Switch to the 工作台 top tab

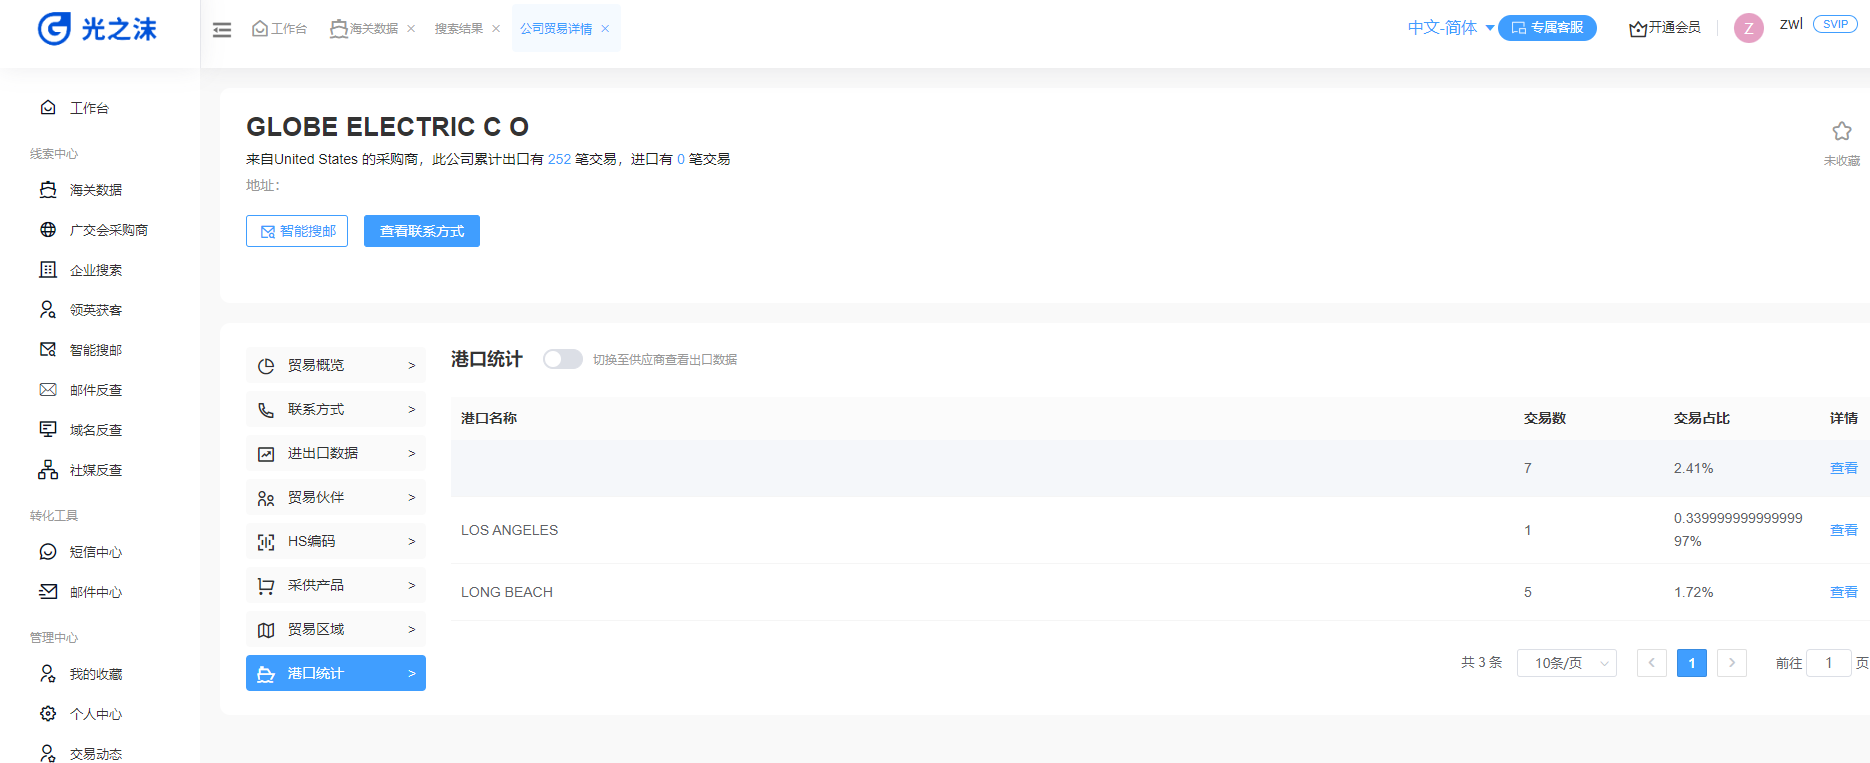[279, 29]
